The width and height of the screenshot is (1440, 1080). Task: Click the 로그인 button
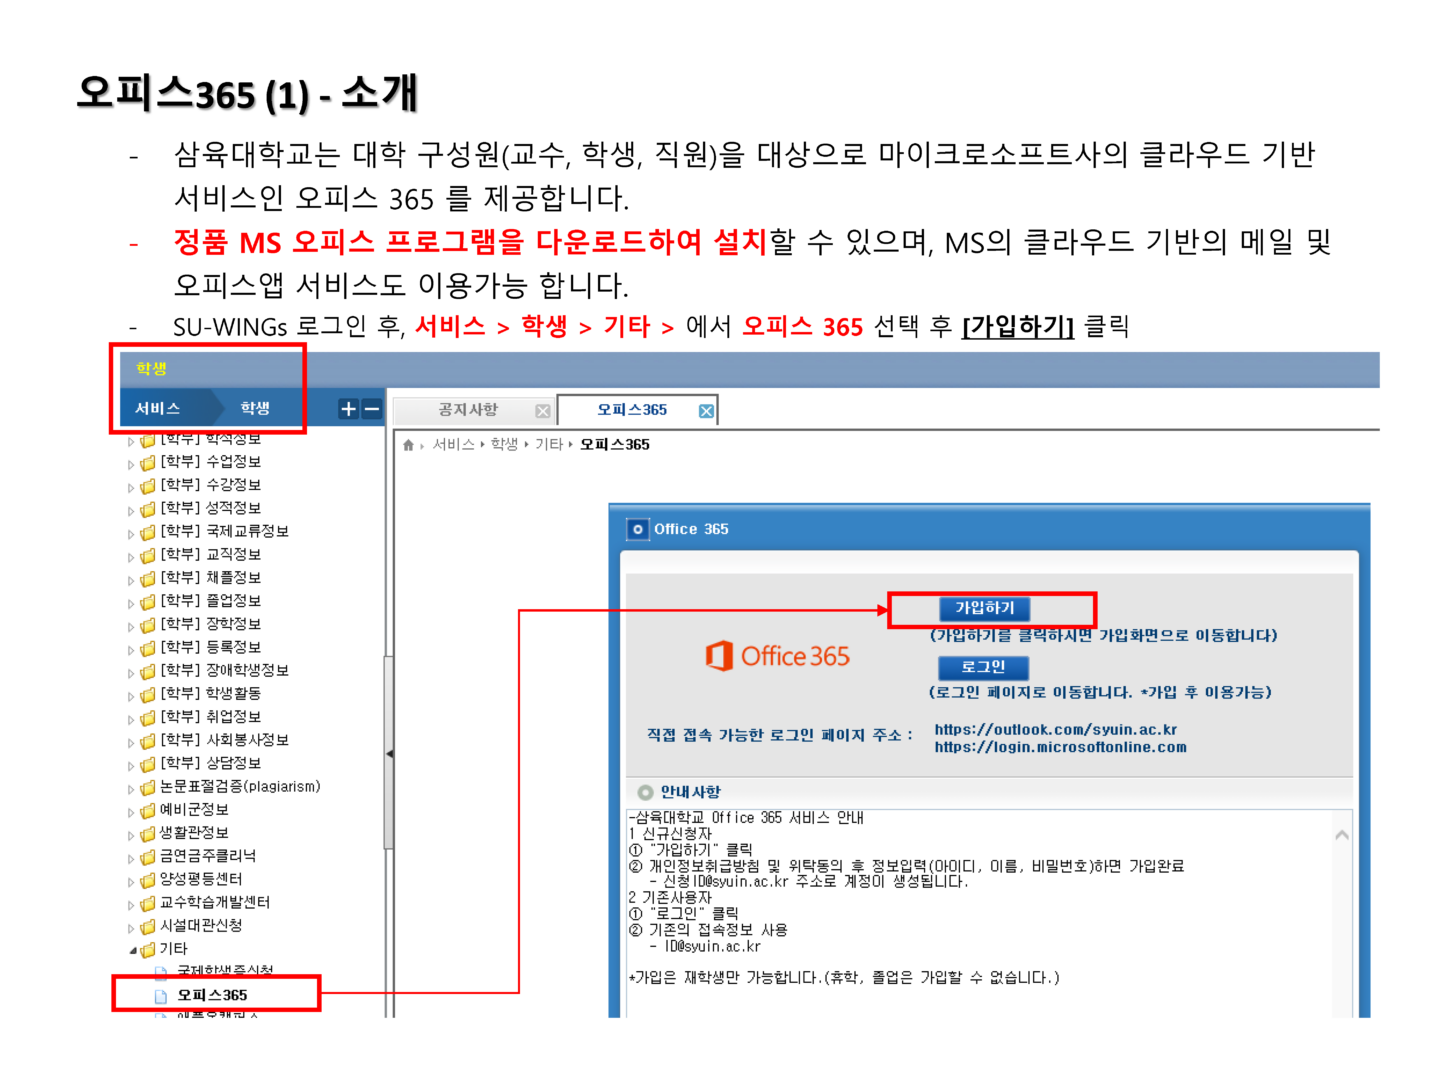click(x=984, y=667)
